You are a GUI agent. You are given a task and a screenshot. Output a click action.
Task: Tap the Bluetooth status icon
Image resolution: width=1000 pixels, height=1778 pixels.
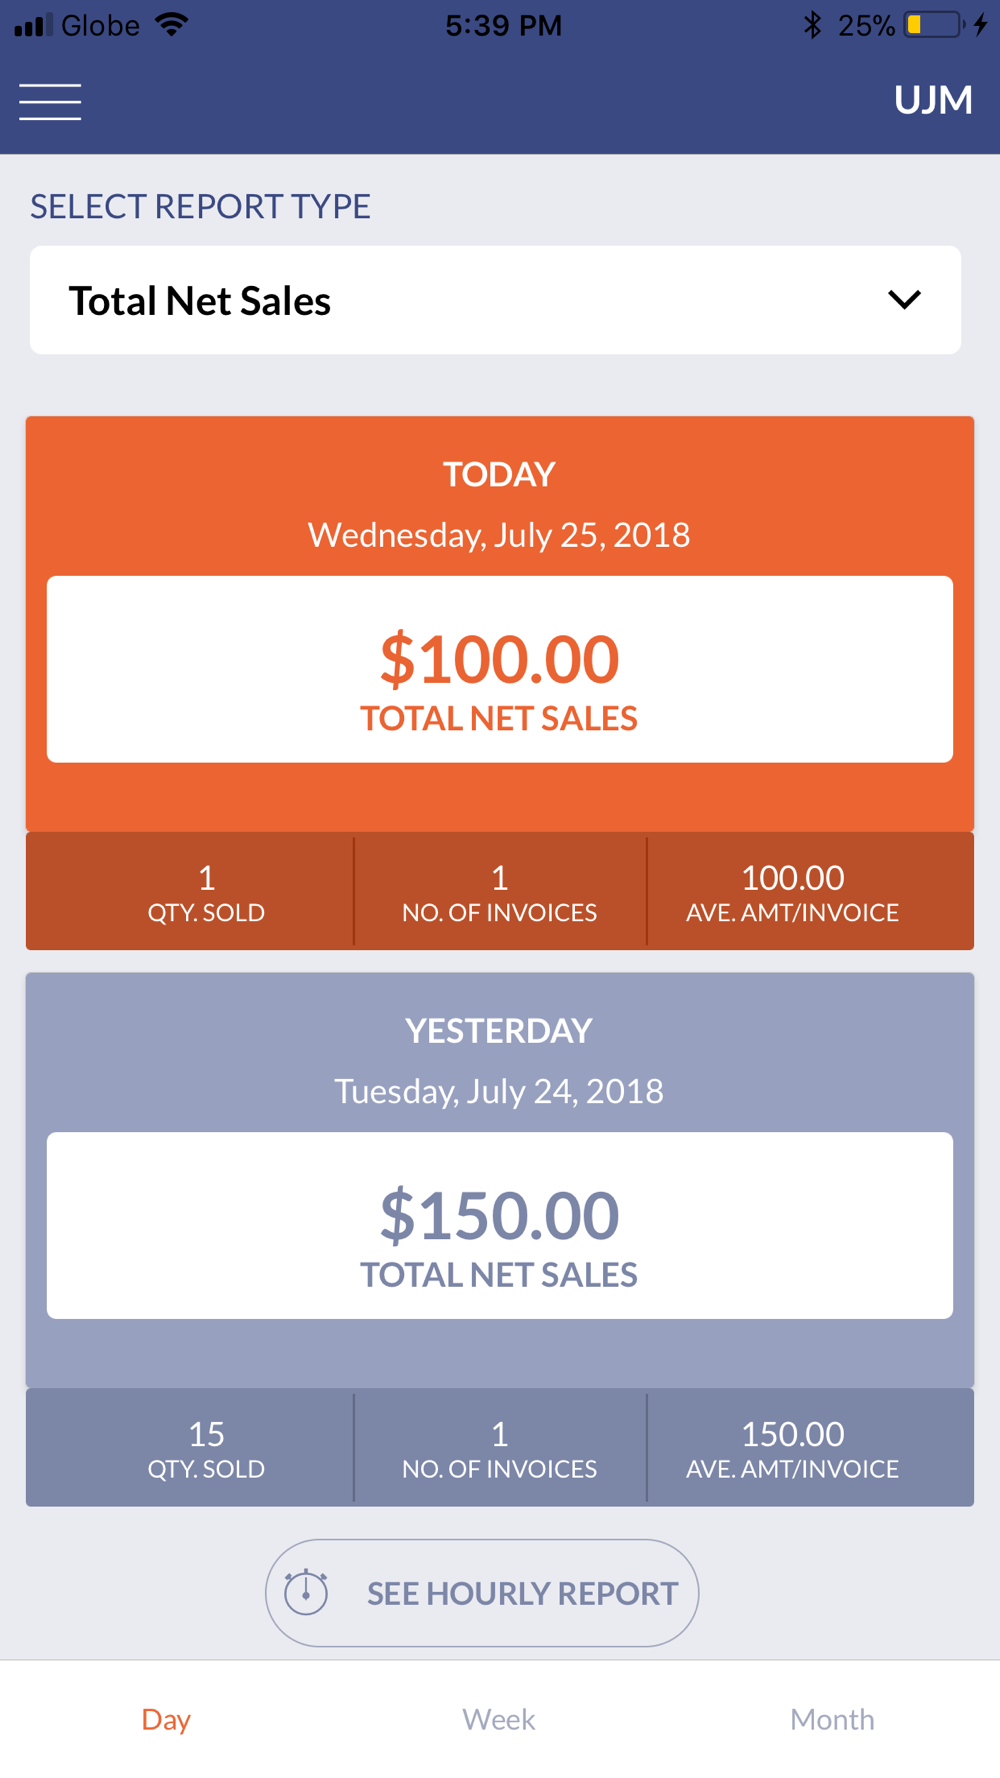click(812, 25)
